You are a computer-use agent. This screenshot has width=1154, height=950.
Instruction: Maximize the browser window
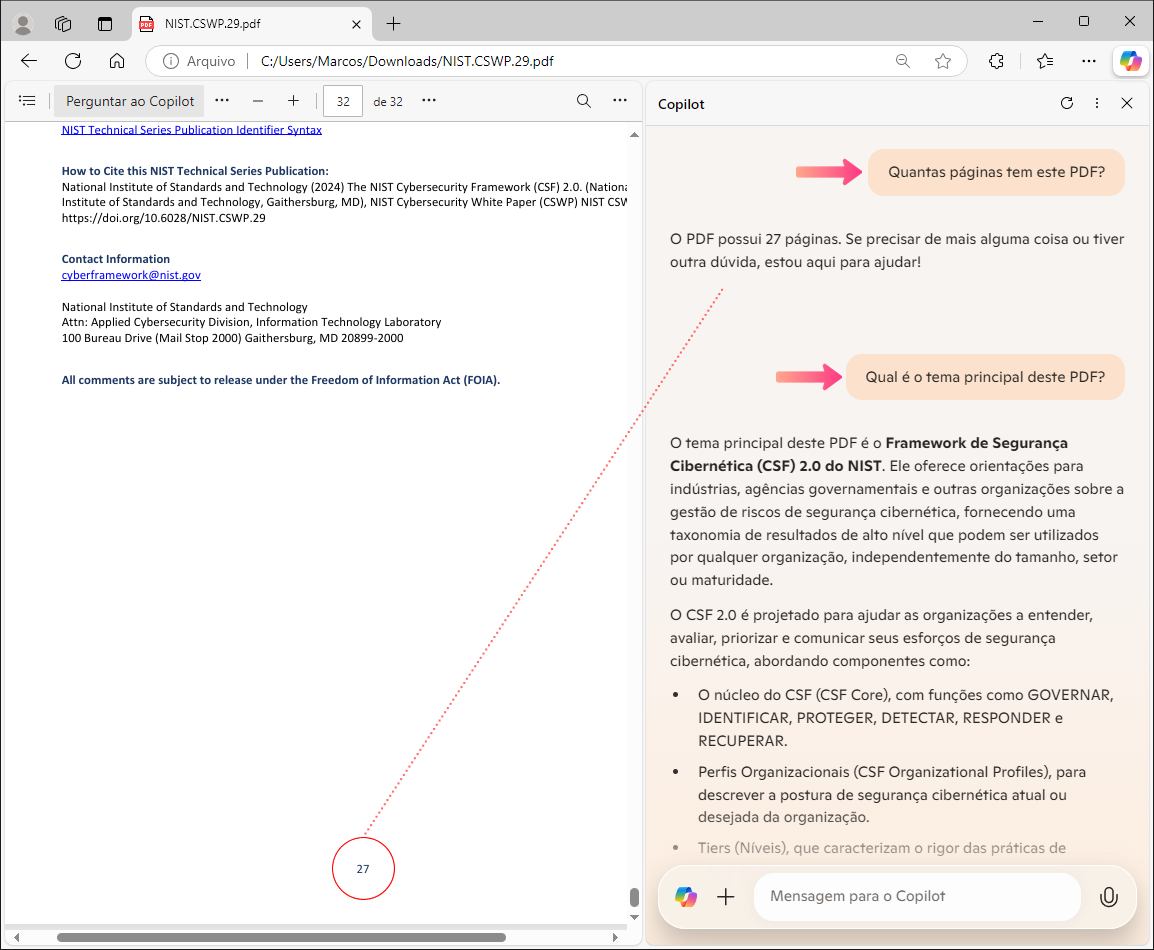click(1083, 21)
